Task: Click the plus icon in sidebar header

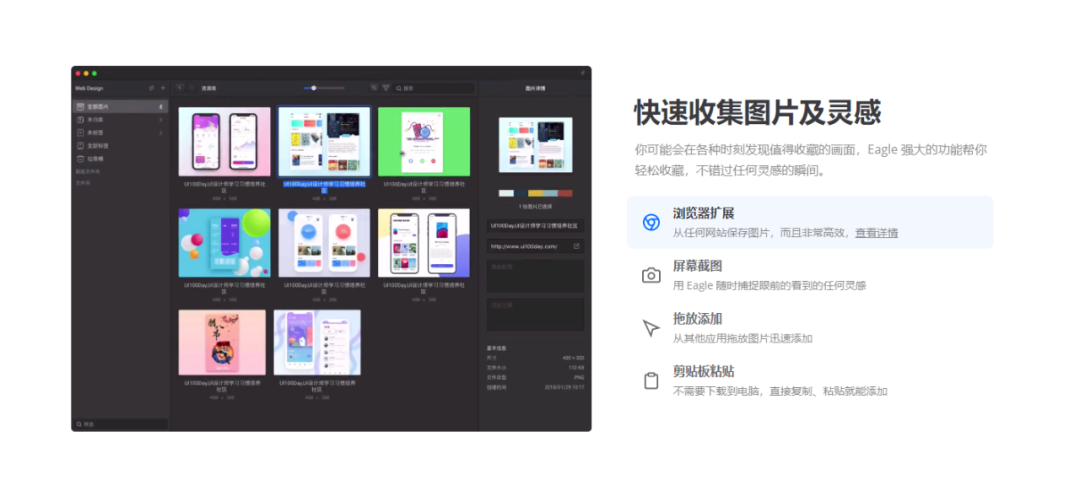Action: pos(163,88)
